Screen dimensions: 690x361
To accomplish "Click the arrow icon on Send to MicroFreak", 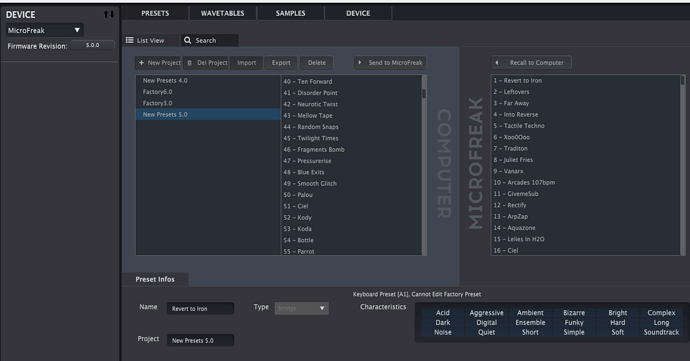I will pyautogui.click(x=360, y=63).
